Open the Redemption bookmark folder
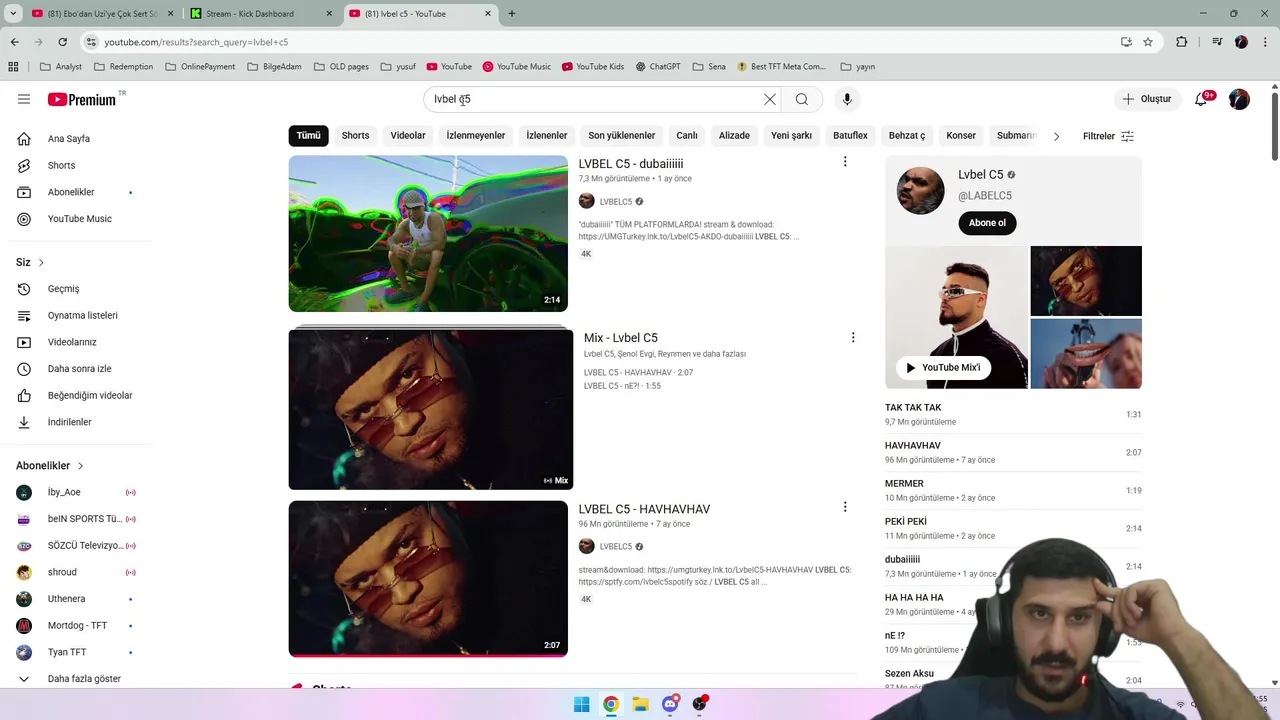Viewport: 1280px width, 720px height. tap(123, 67)
